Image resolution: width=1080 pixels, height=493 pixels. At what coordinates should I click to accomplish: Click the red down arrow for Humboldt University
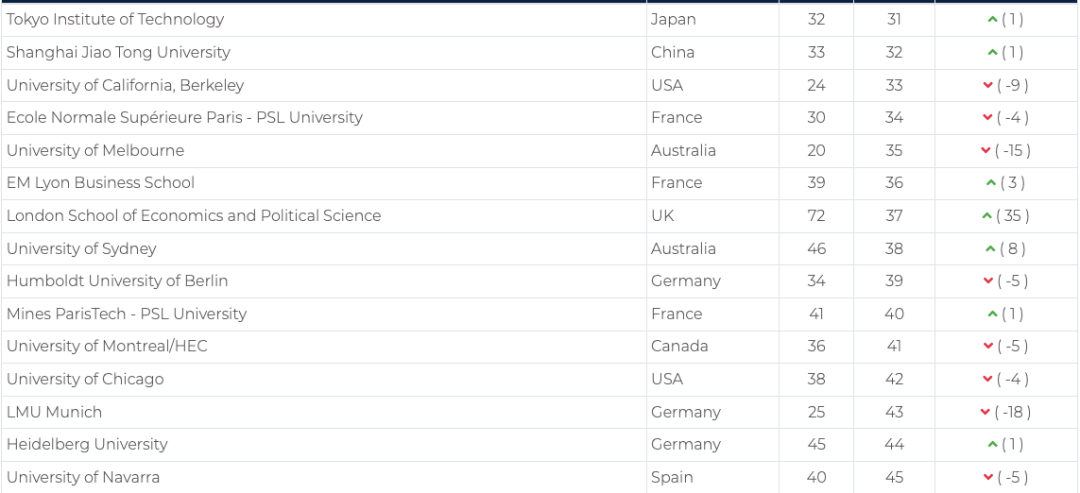point(988,281)
